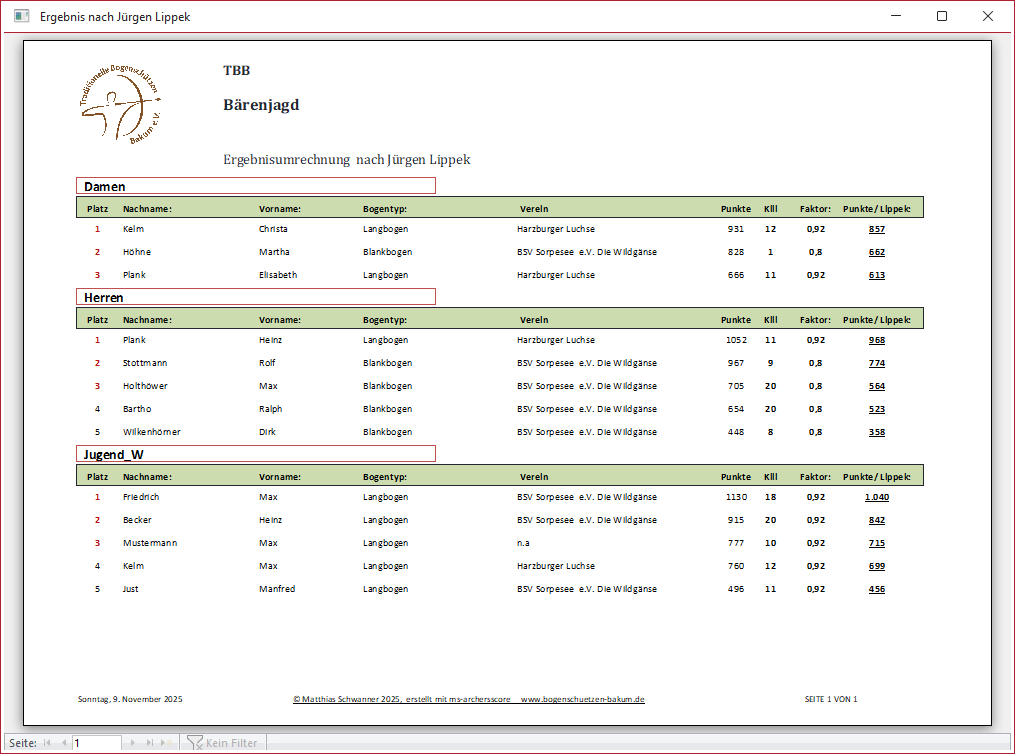Click the underlined 857 score for Kelm
This screenshot has height=754, width=1015.
(876, 228)
